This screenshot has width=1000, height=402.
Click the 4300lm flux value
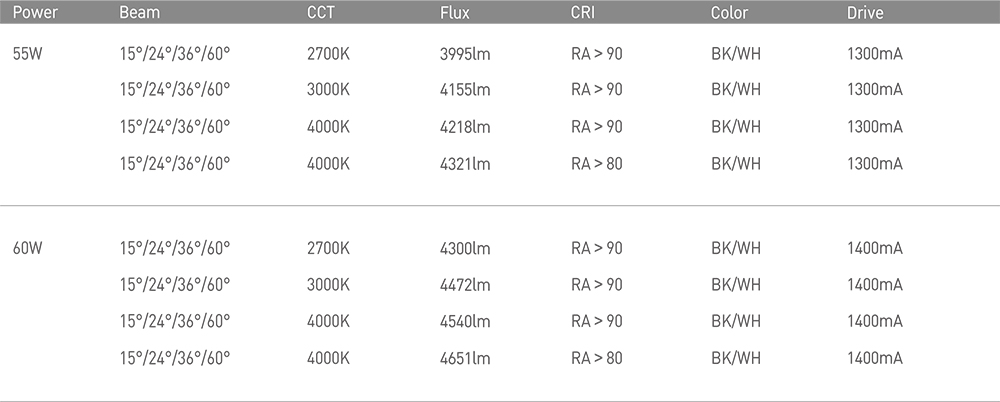(465, 248)
